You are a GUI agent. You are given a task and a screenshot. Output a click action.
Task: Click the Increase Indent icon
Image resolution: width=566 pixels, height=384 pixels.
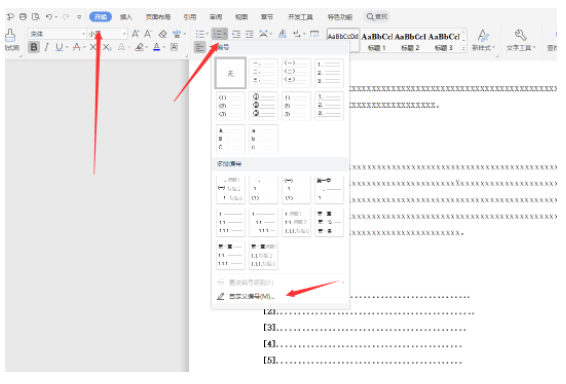(x=249, y=34)
